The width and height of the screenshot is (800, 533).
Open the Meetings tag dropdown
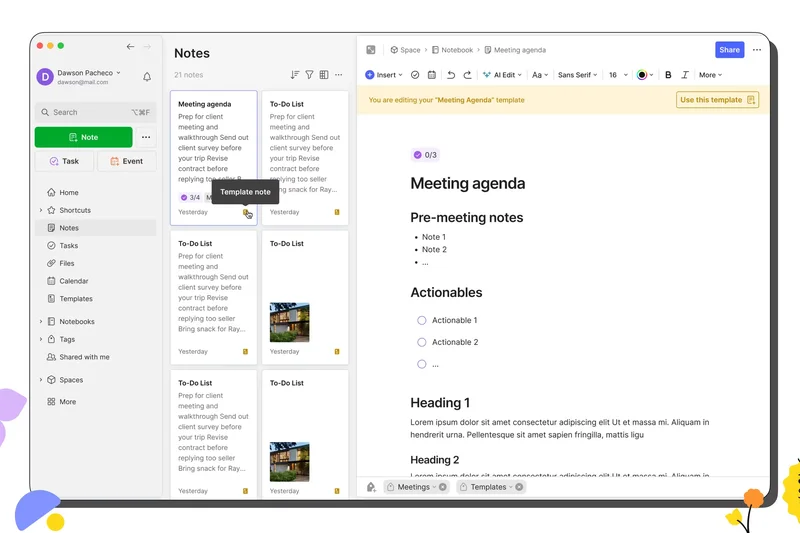click(x=434, y=487)
